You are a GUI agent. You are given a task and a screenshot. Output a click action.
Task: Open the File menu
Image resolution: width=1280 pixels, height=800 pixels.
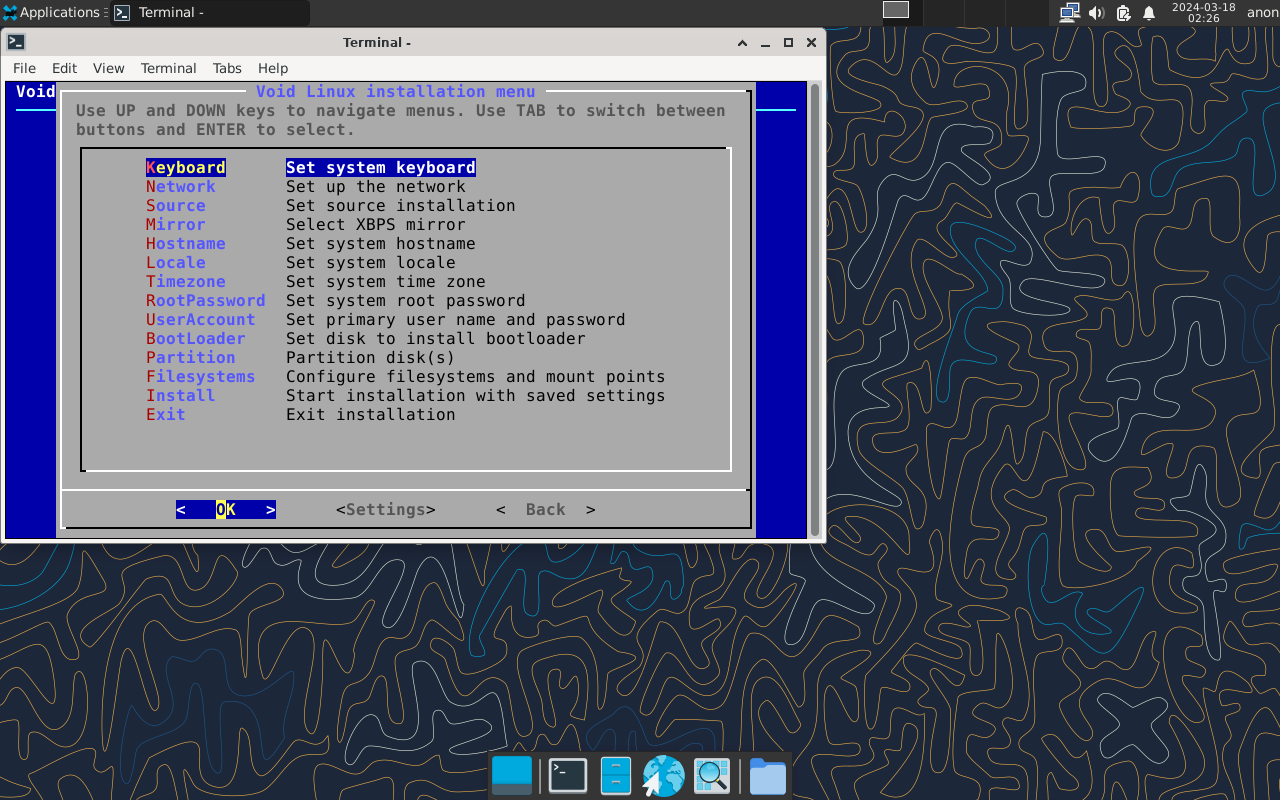click(24, 68)
